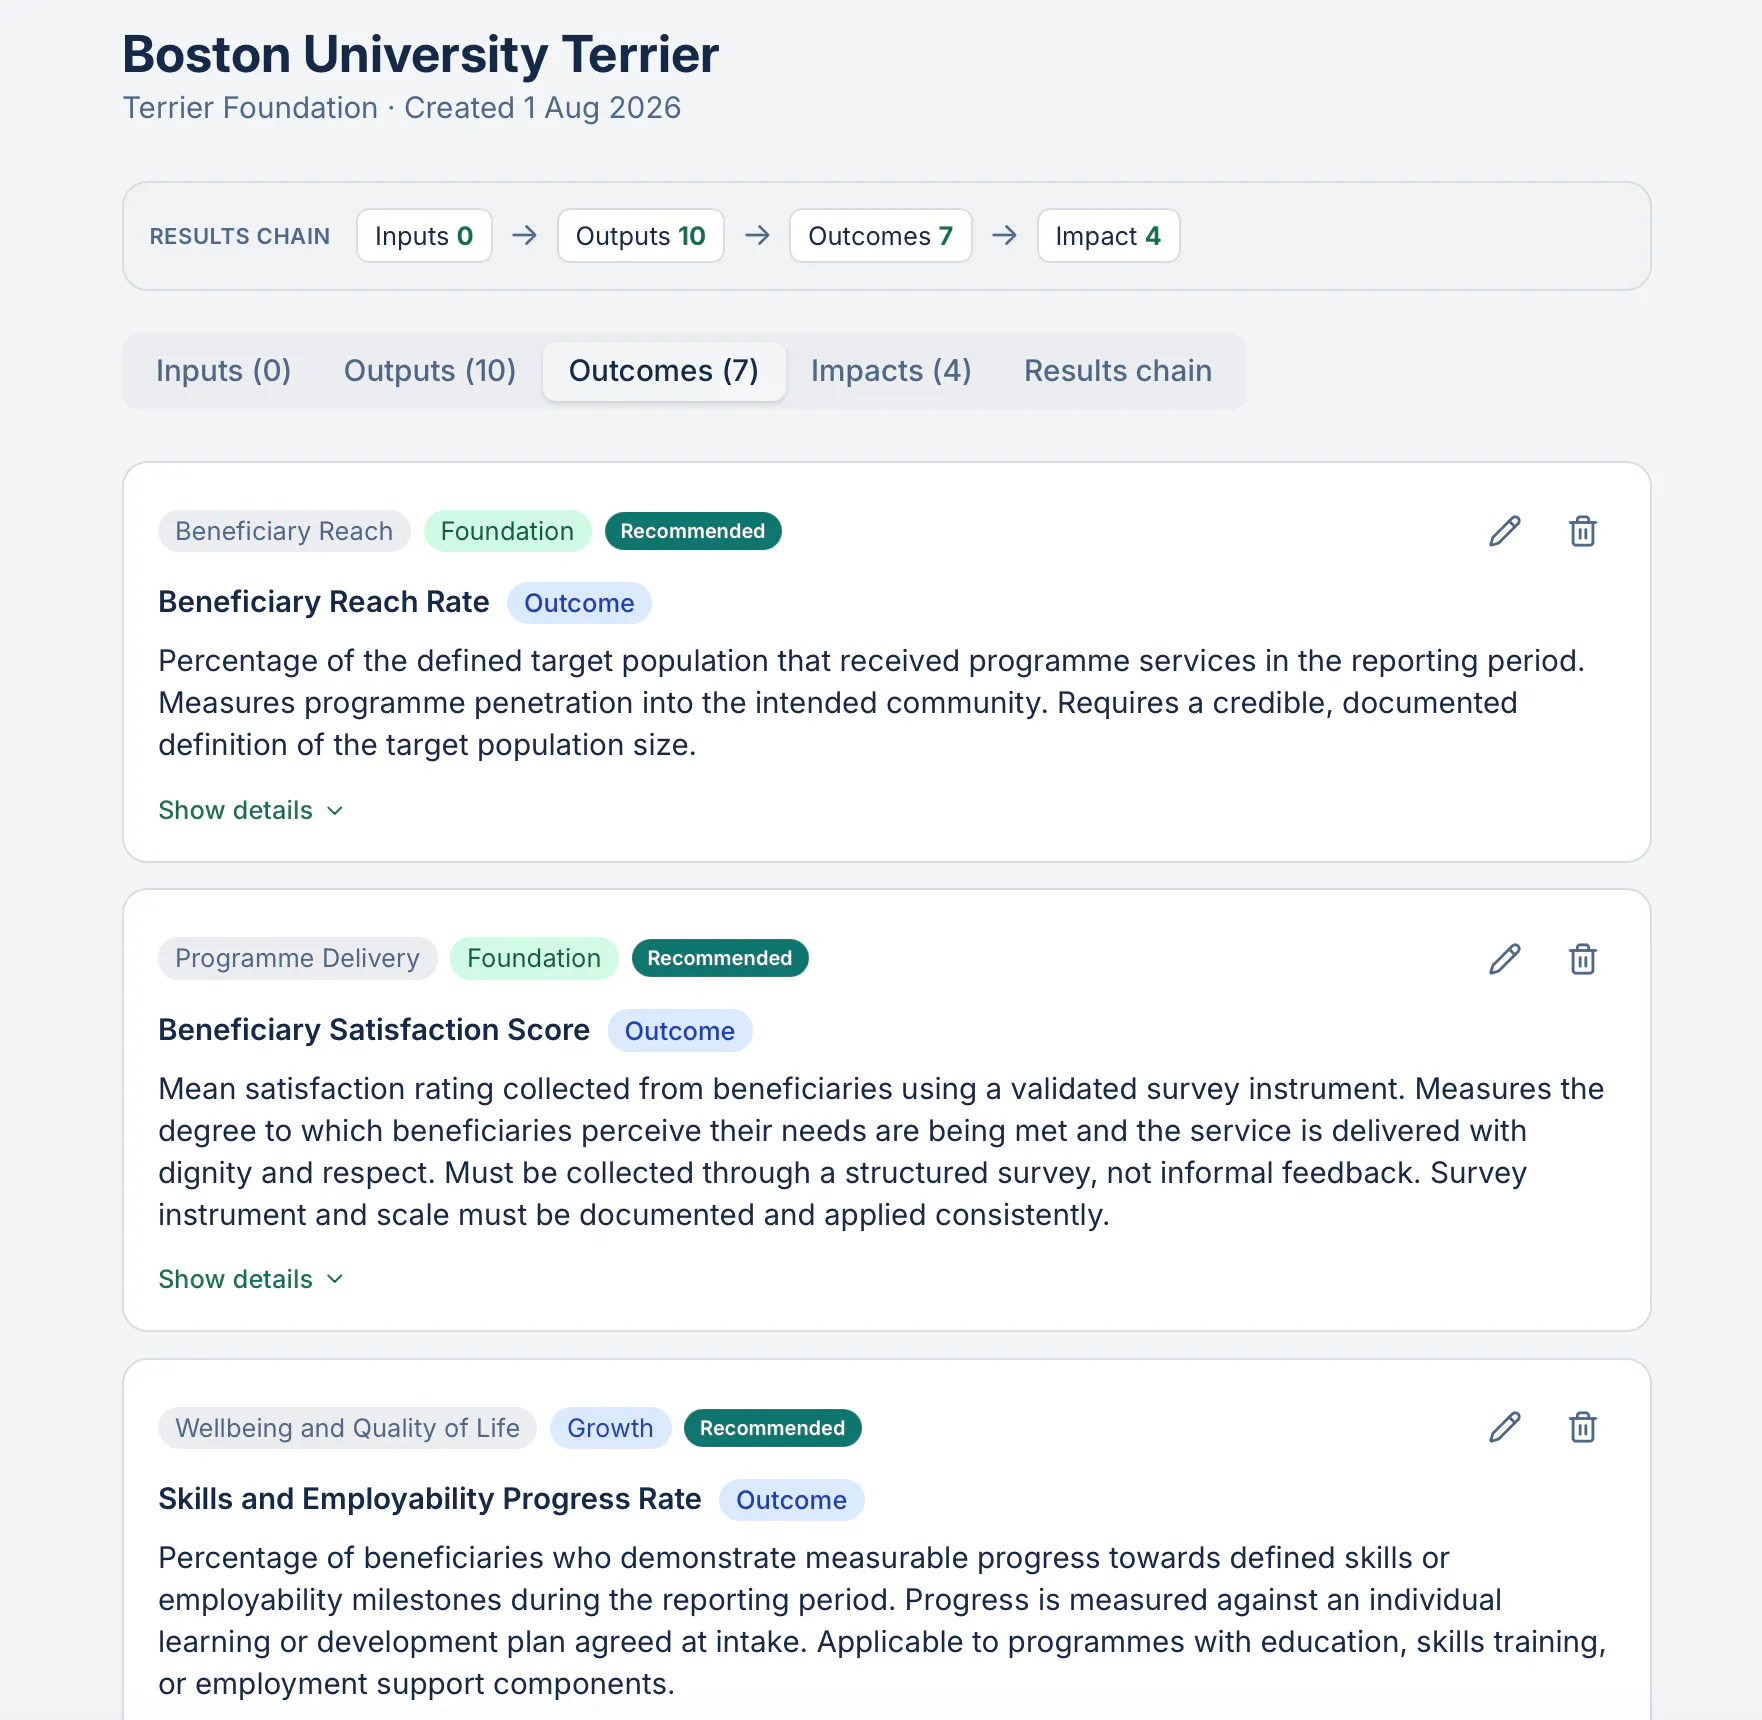Image resolution: width=1762 pixels, height=1720 pixels.
Task: Click the Growth tier badge
Action: pos(610,1428)
